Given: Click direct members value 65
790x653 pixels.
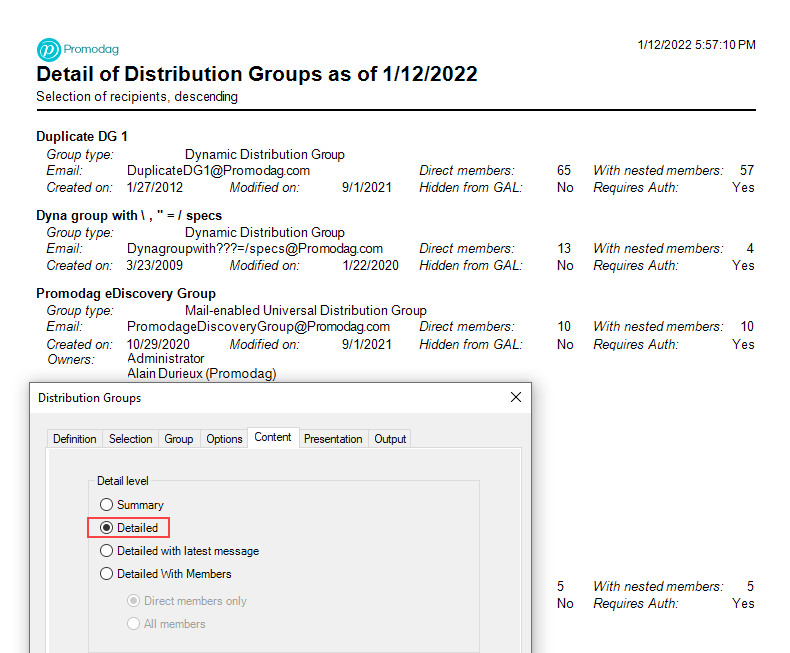Looking at the screenshot, I should [564, 170].
